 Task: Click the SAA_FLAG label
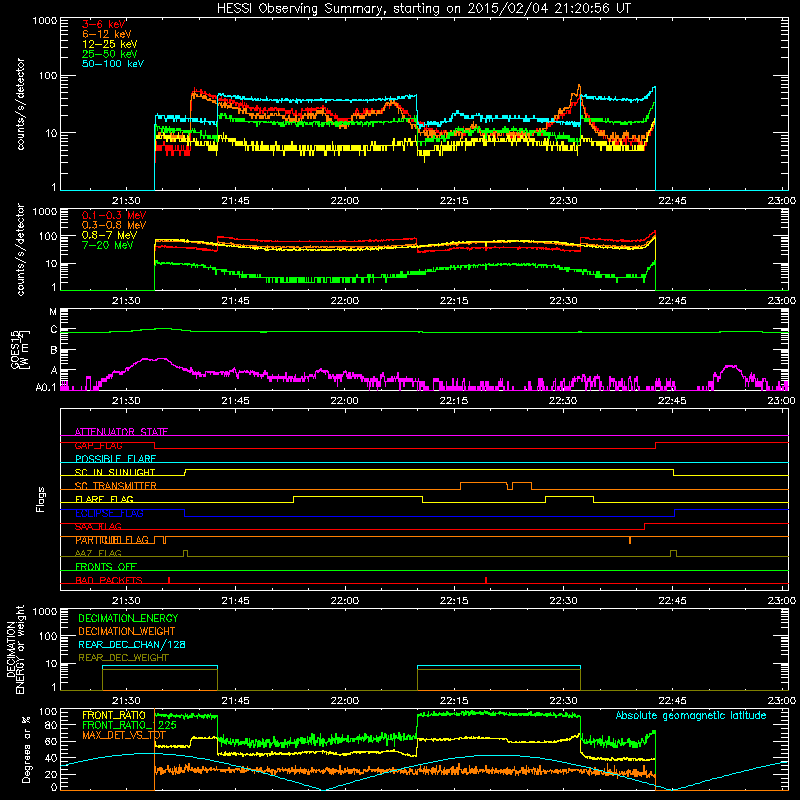point(98,526)
